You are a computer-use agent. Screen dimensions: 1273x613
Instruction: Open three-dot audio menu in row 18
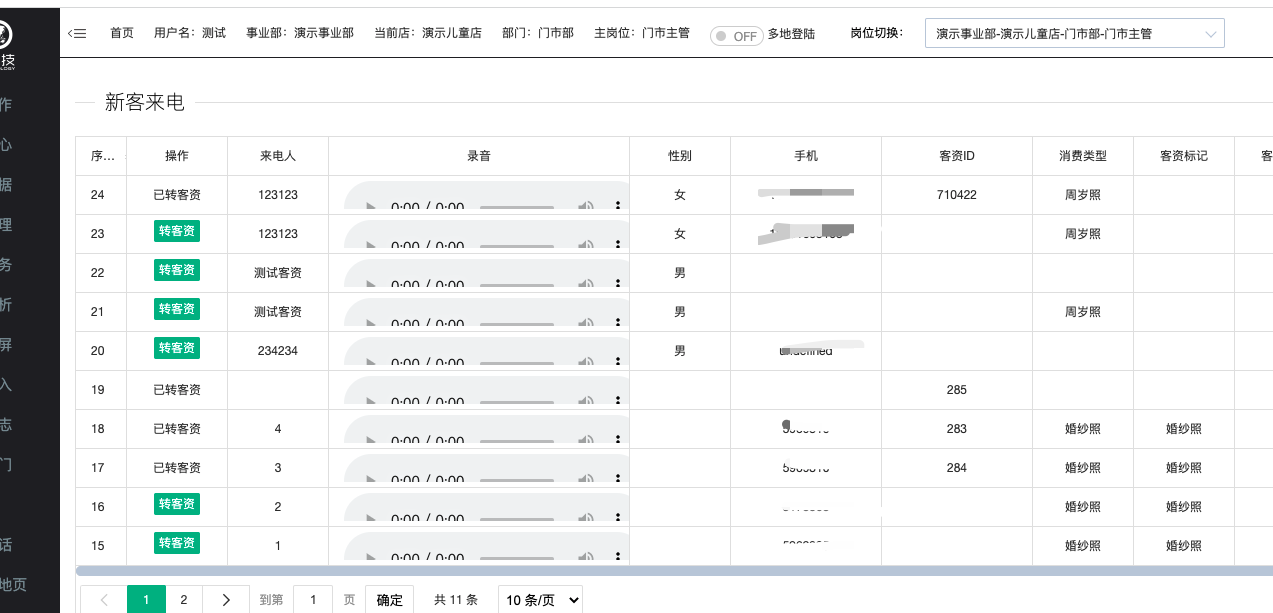click(617, 441)
